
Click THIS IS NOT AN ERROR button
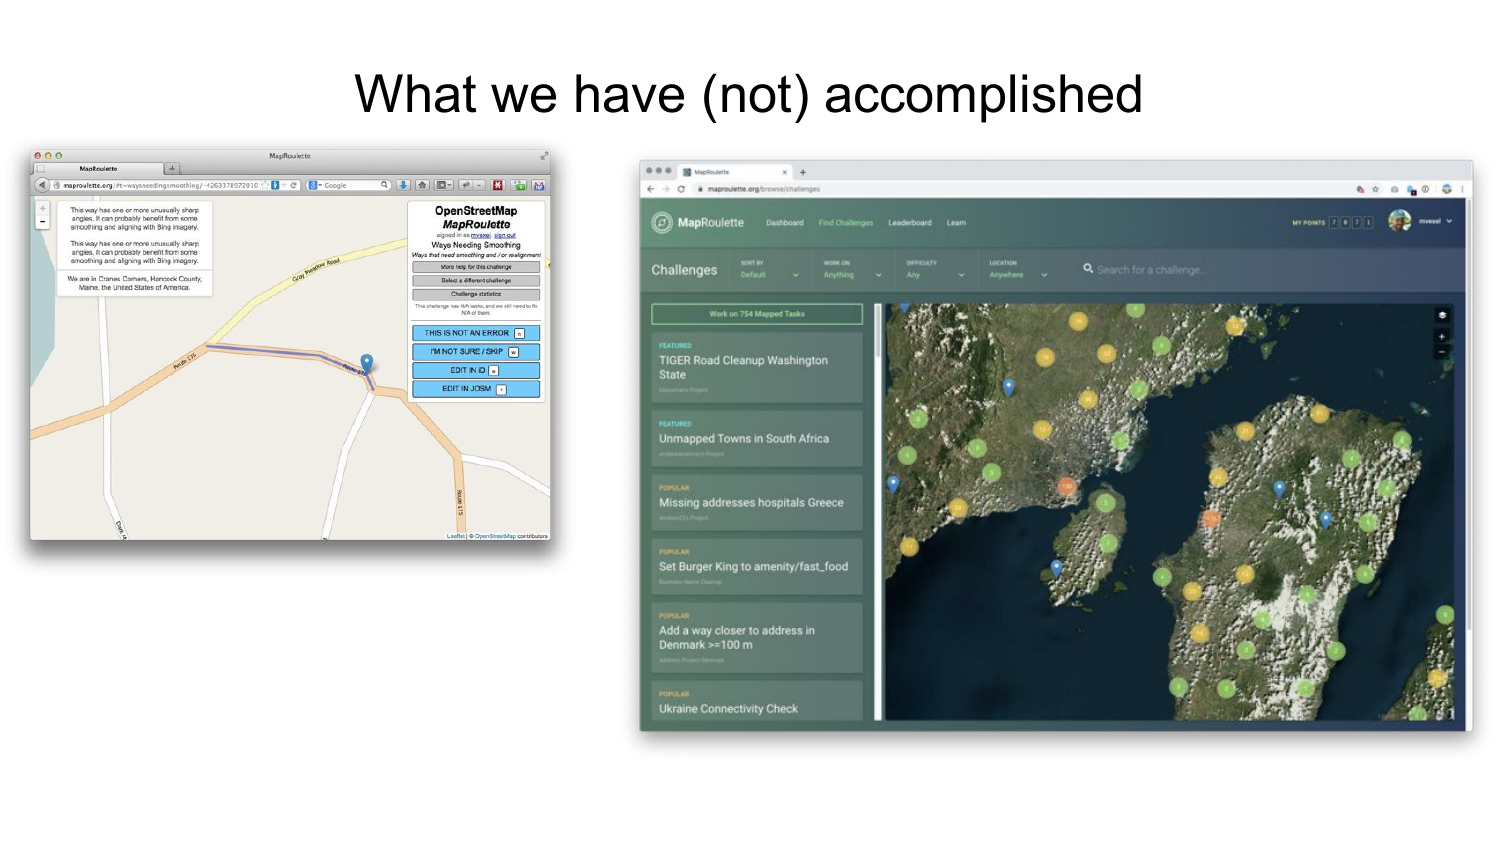coord(476,333)
